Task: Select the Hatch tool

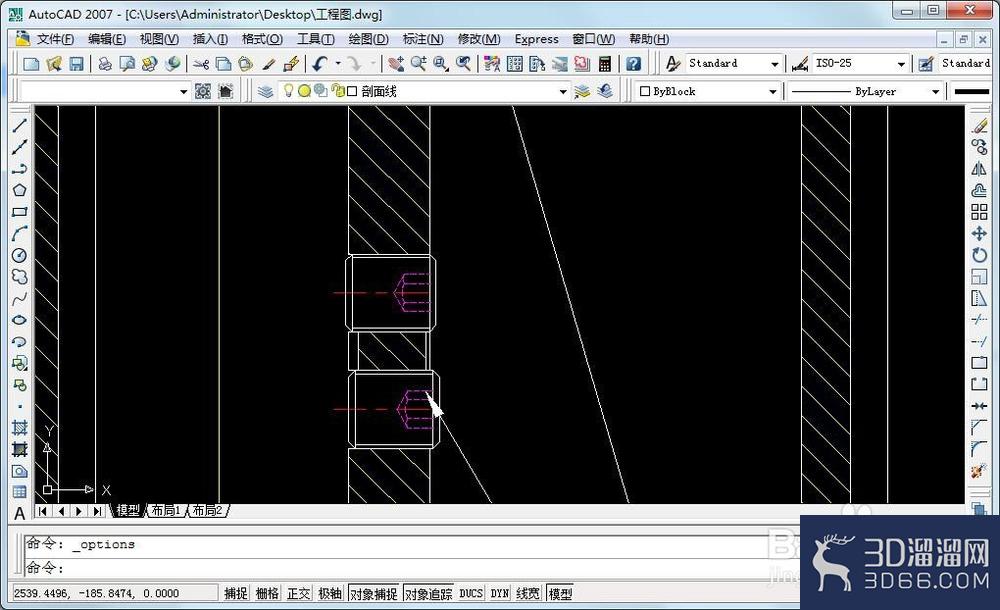Action: (x=19, y=428)
